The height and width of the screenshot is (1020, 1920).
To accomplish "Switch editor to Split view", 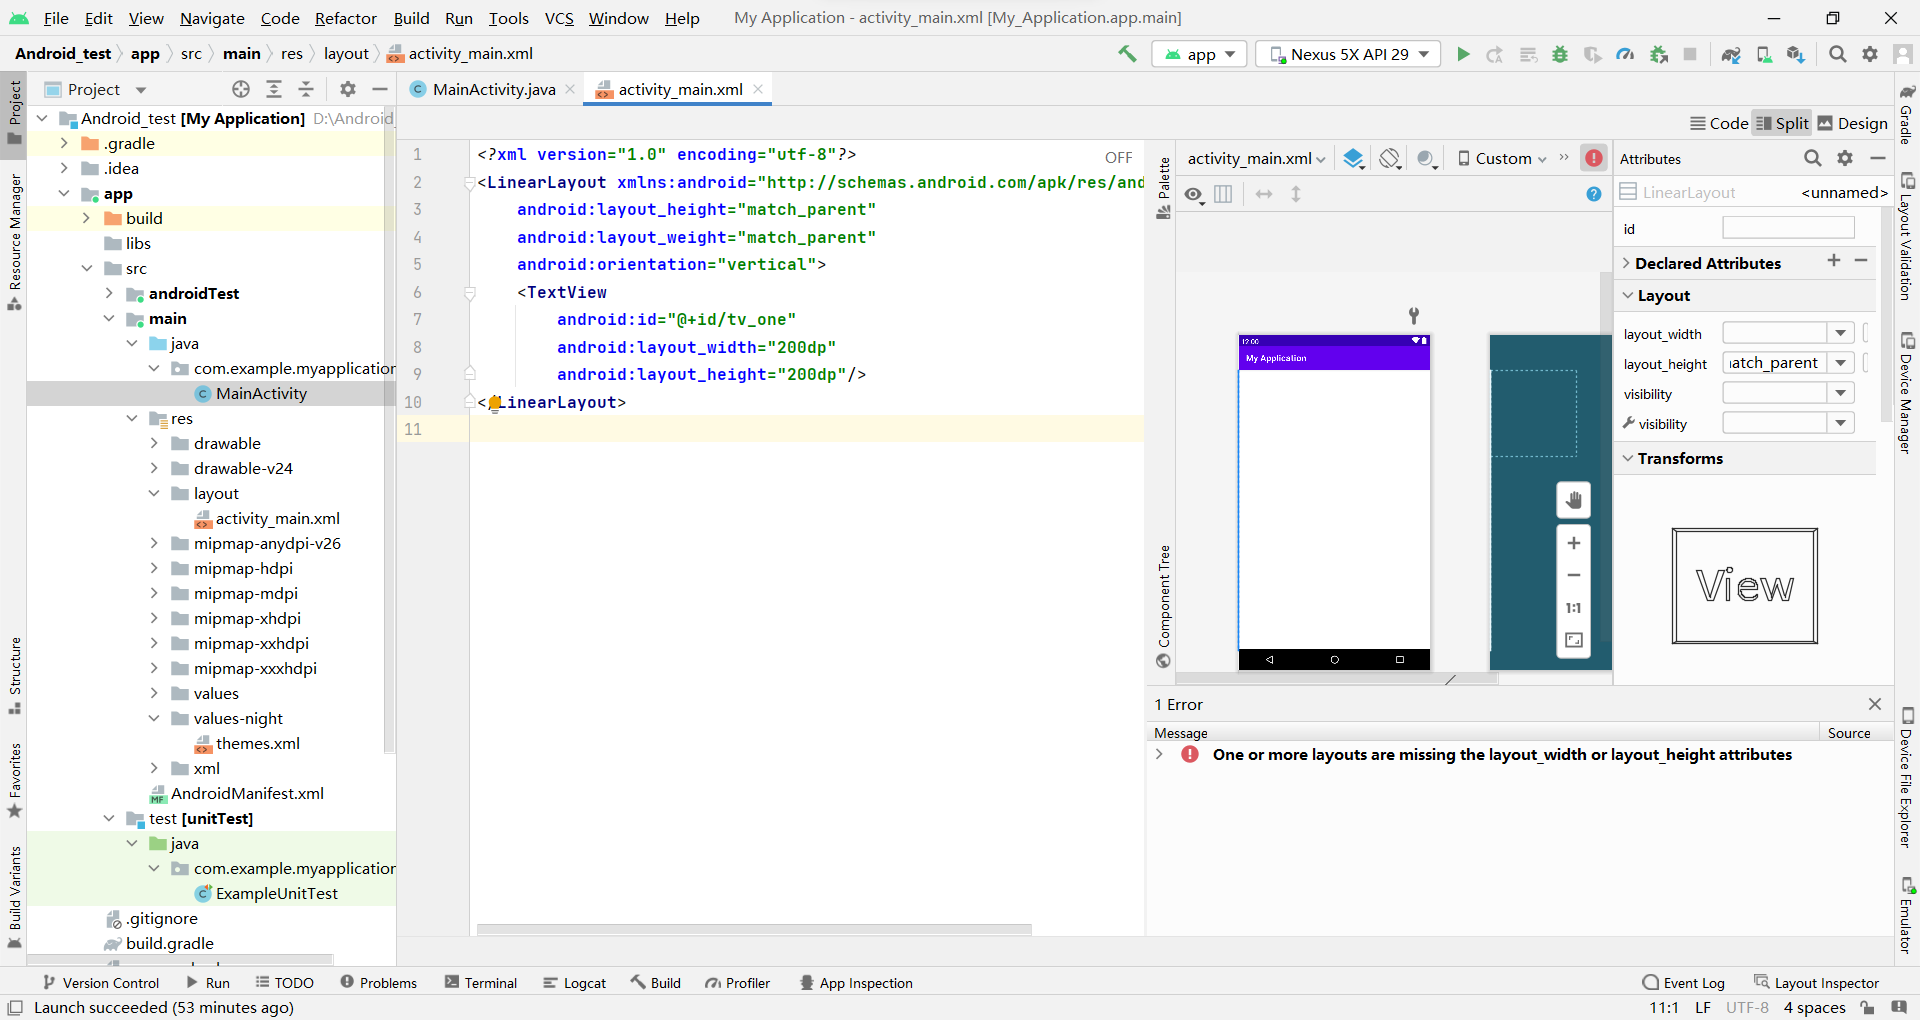I will (x=1782, y=123).
